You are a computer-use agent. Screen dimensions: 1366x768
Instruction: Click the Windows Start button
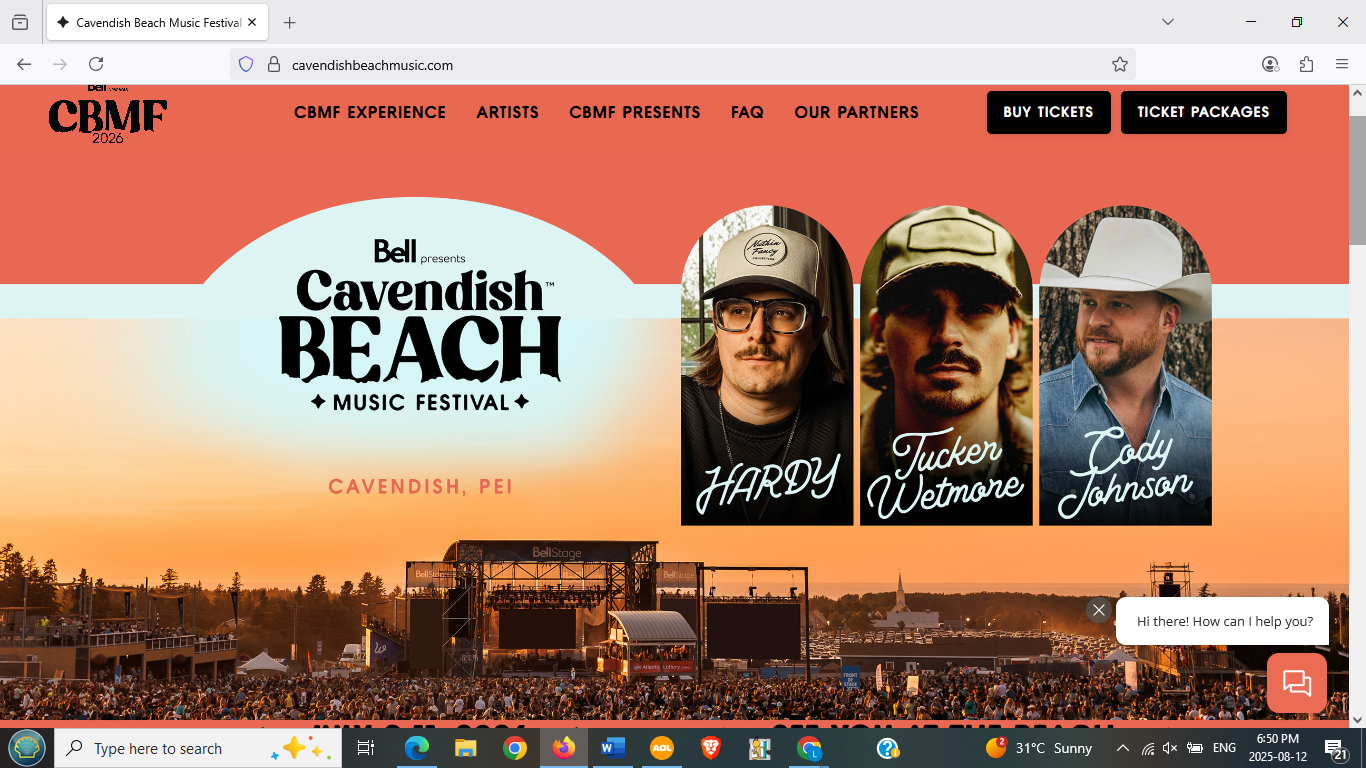[26, 748]
